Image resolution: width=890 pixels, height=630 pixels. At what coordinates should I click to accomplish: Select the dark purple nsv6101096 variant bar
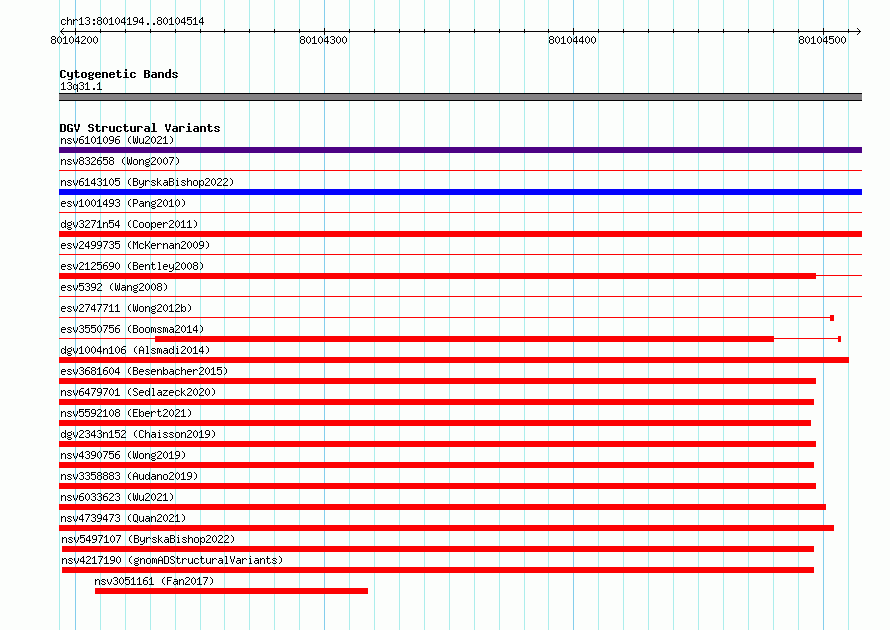(460, 150)
